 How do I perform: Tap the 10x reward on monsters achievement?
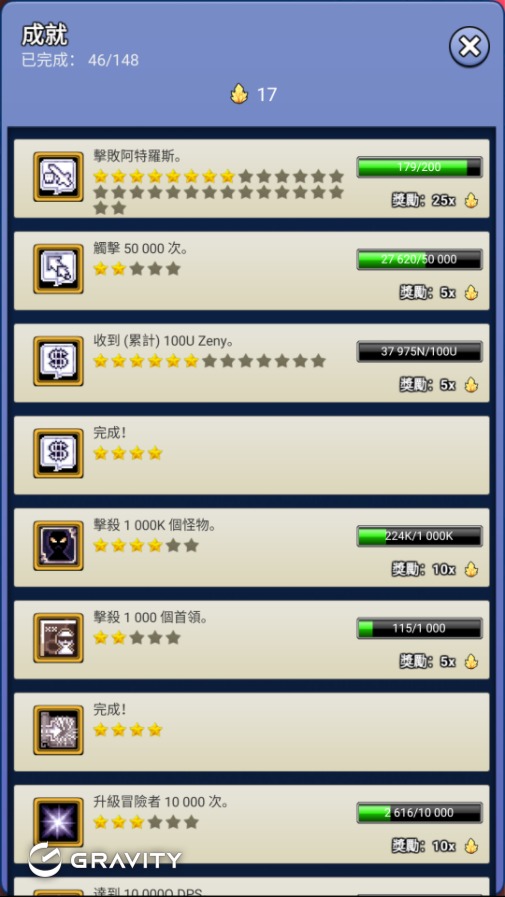(x=444, y=569)
